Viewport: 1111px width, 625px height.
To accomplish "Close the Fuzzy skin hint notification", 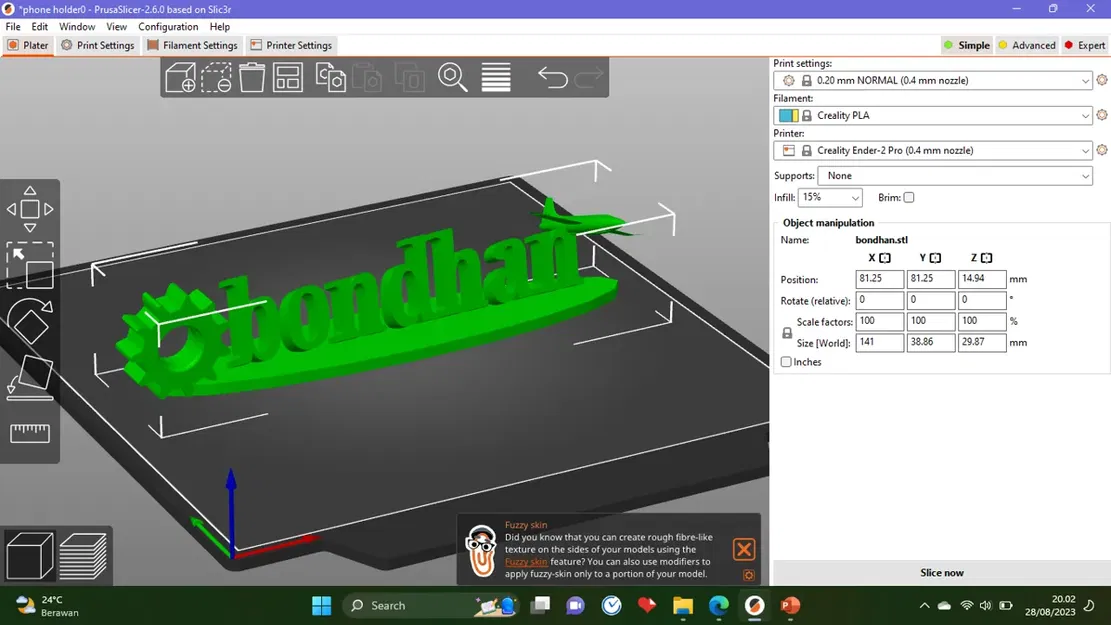I will pyautogui.click(x=744, y=549).
